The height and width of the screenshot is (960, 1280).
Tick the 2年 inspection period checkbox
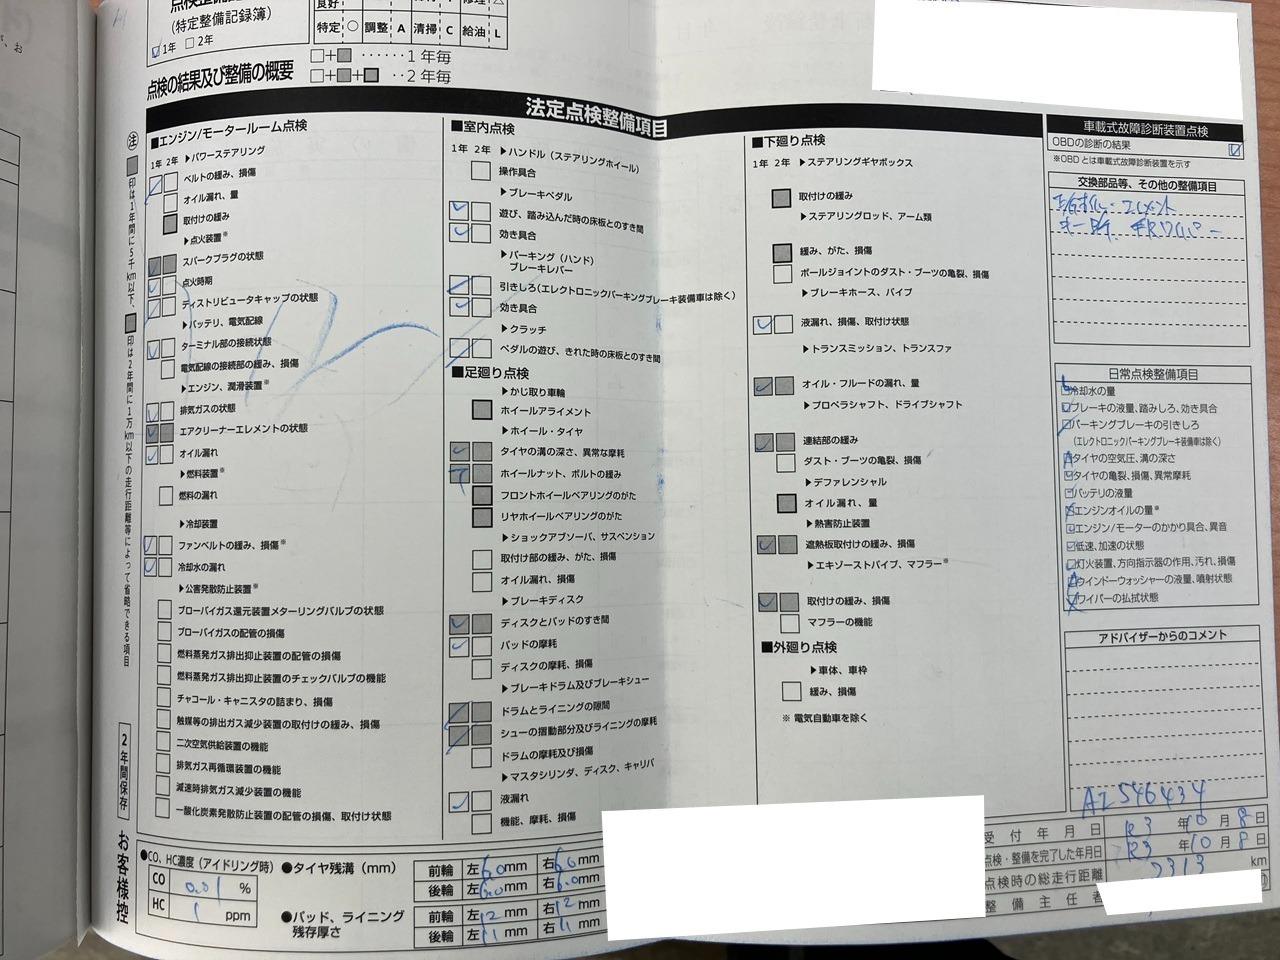click(190, 43)
